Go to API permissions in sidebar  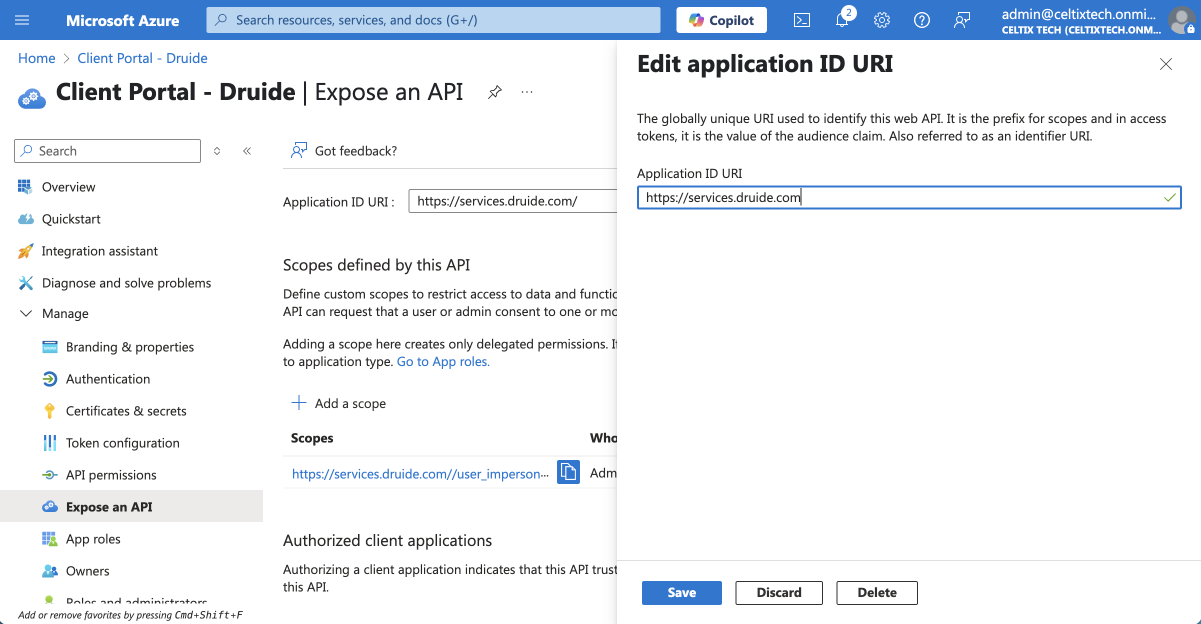coord(111,475)
